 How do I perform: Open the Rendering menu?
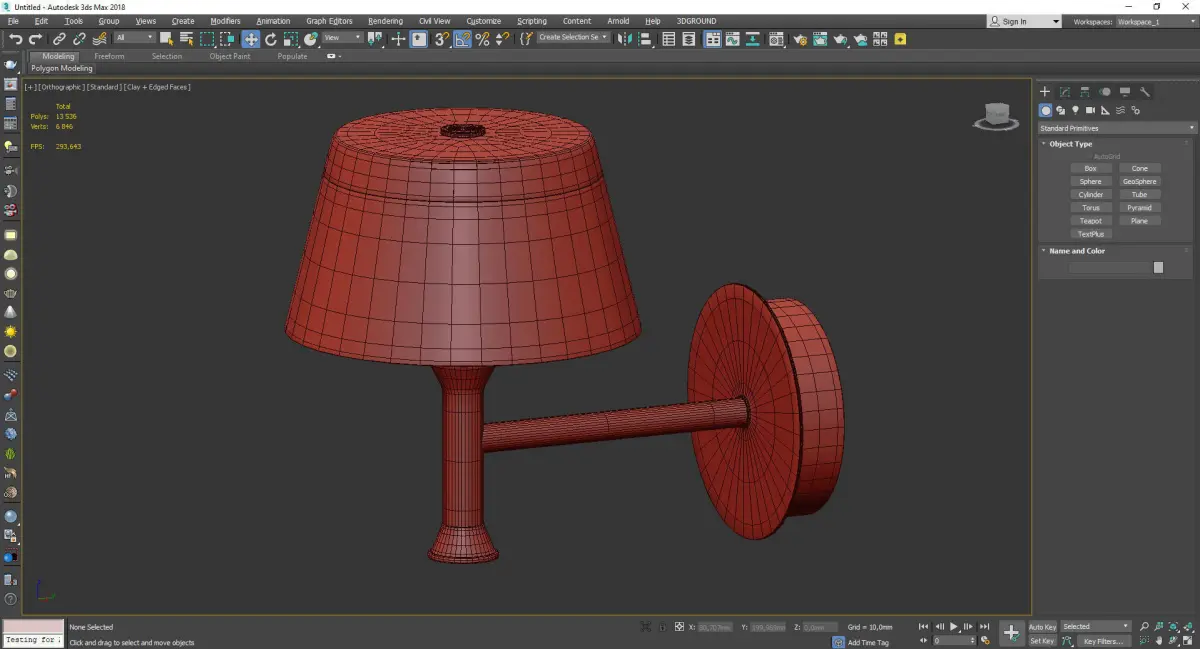[x=385, y=21]
